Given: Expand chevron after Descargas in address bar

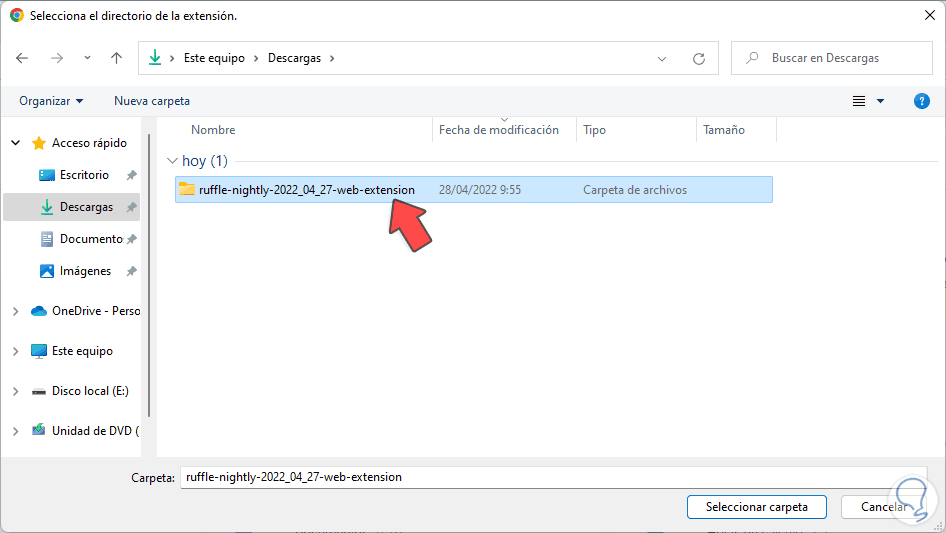Looking at the screenshot, I should coord(332,58).
